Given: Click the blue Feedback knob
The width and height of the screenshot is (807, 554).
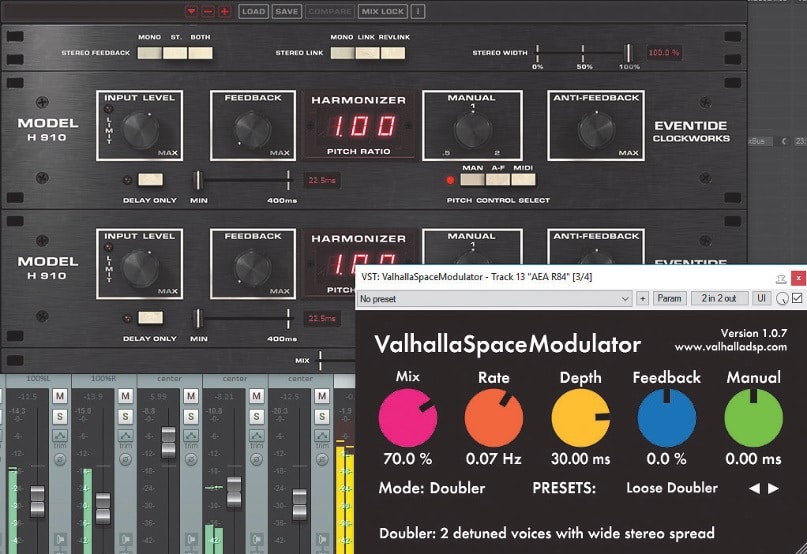Looking at the screenshot, I should point(666,418).
